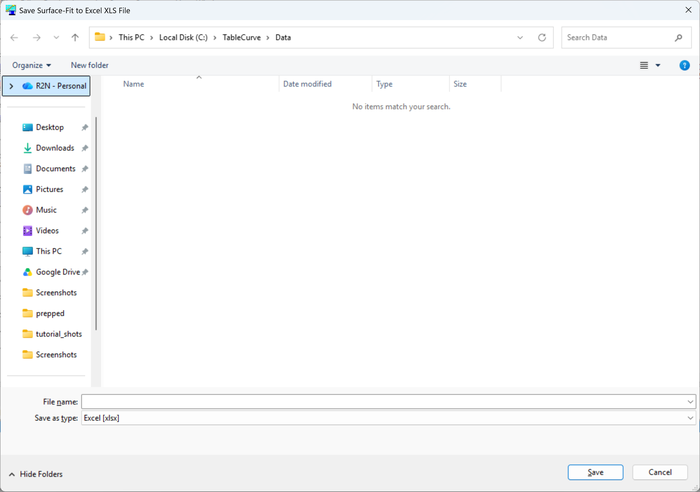
Task: Open Desktop in sidebar
Action: click(50, 127)
